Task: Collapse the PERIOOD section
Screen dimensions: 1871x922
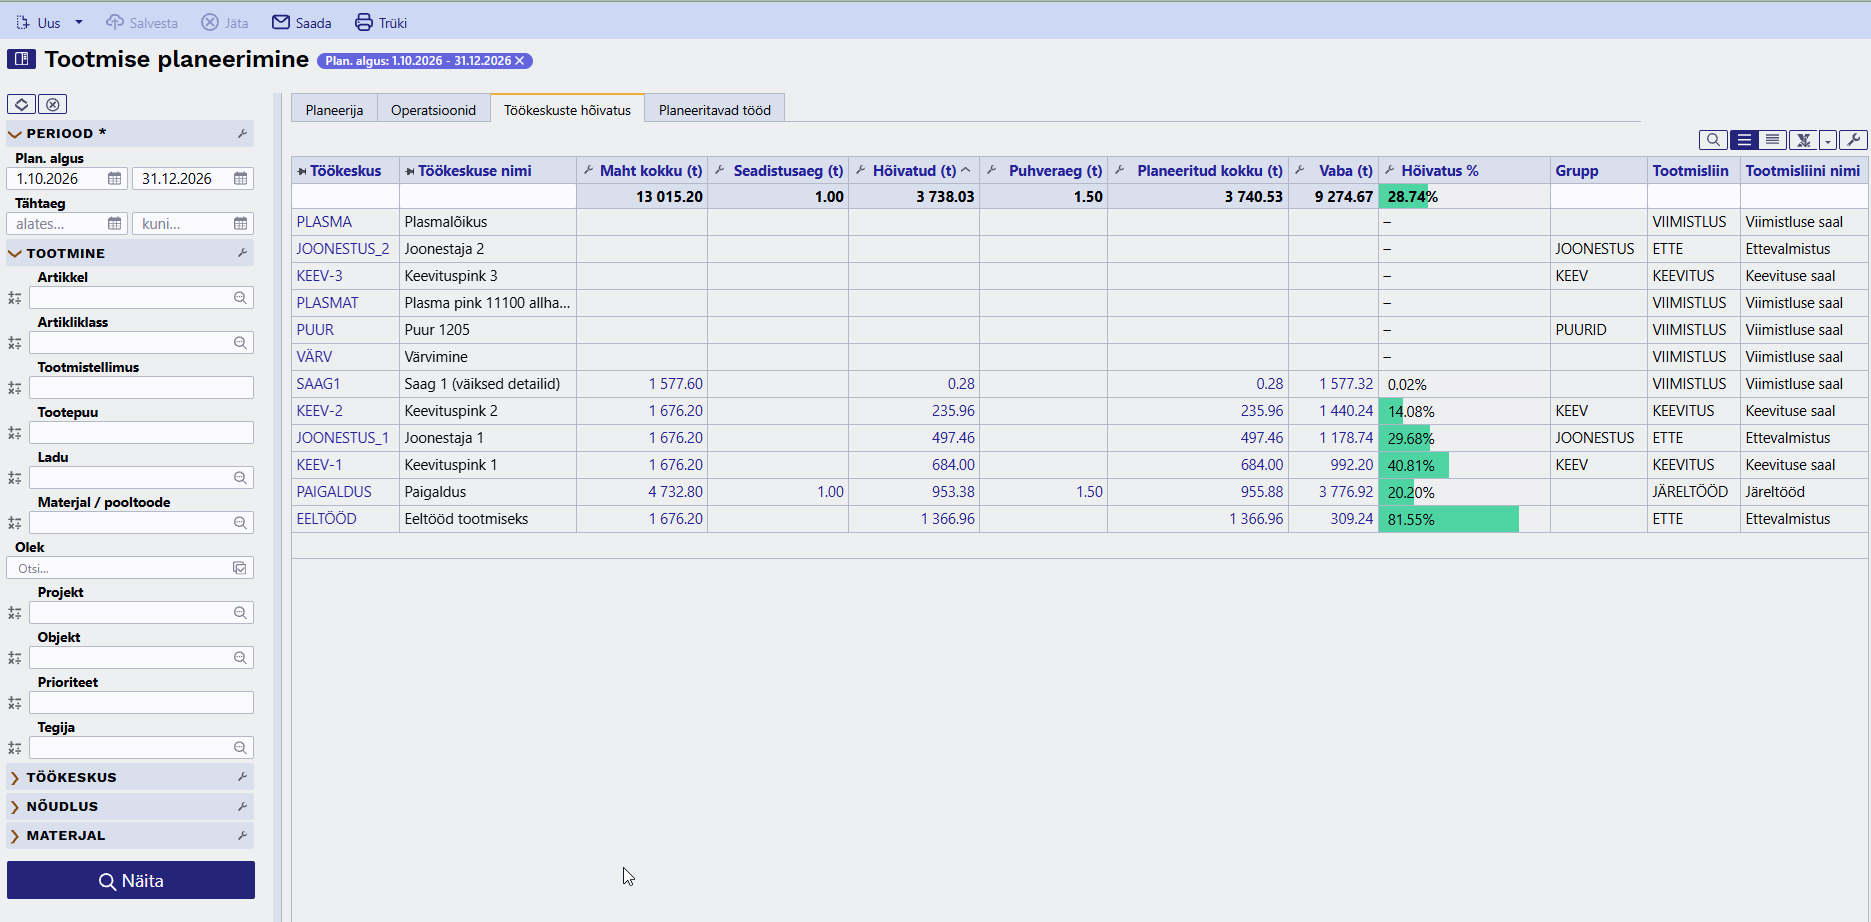Action: (15, 134)
